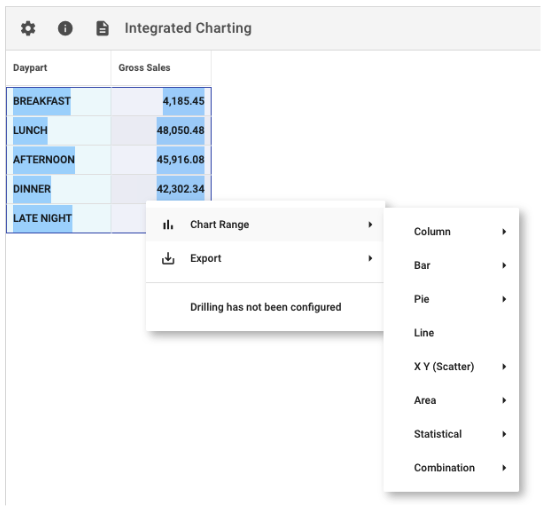Viewport: 550px width, 526px height.
Task: Choose Area chart type
Action: (x=451, y=400)
